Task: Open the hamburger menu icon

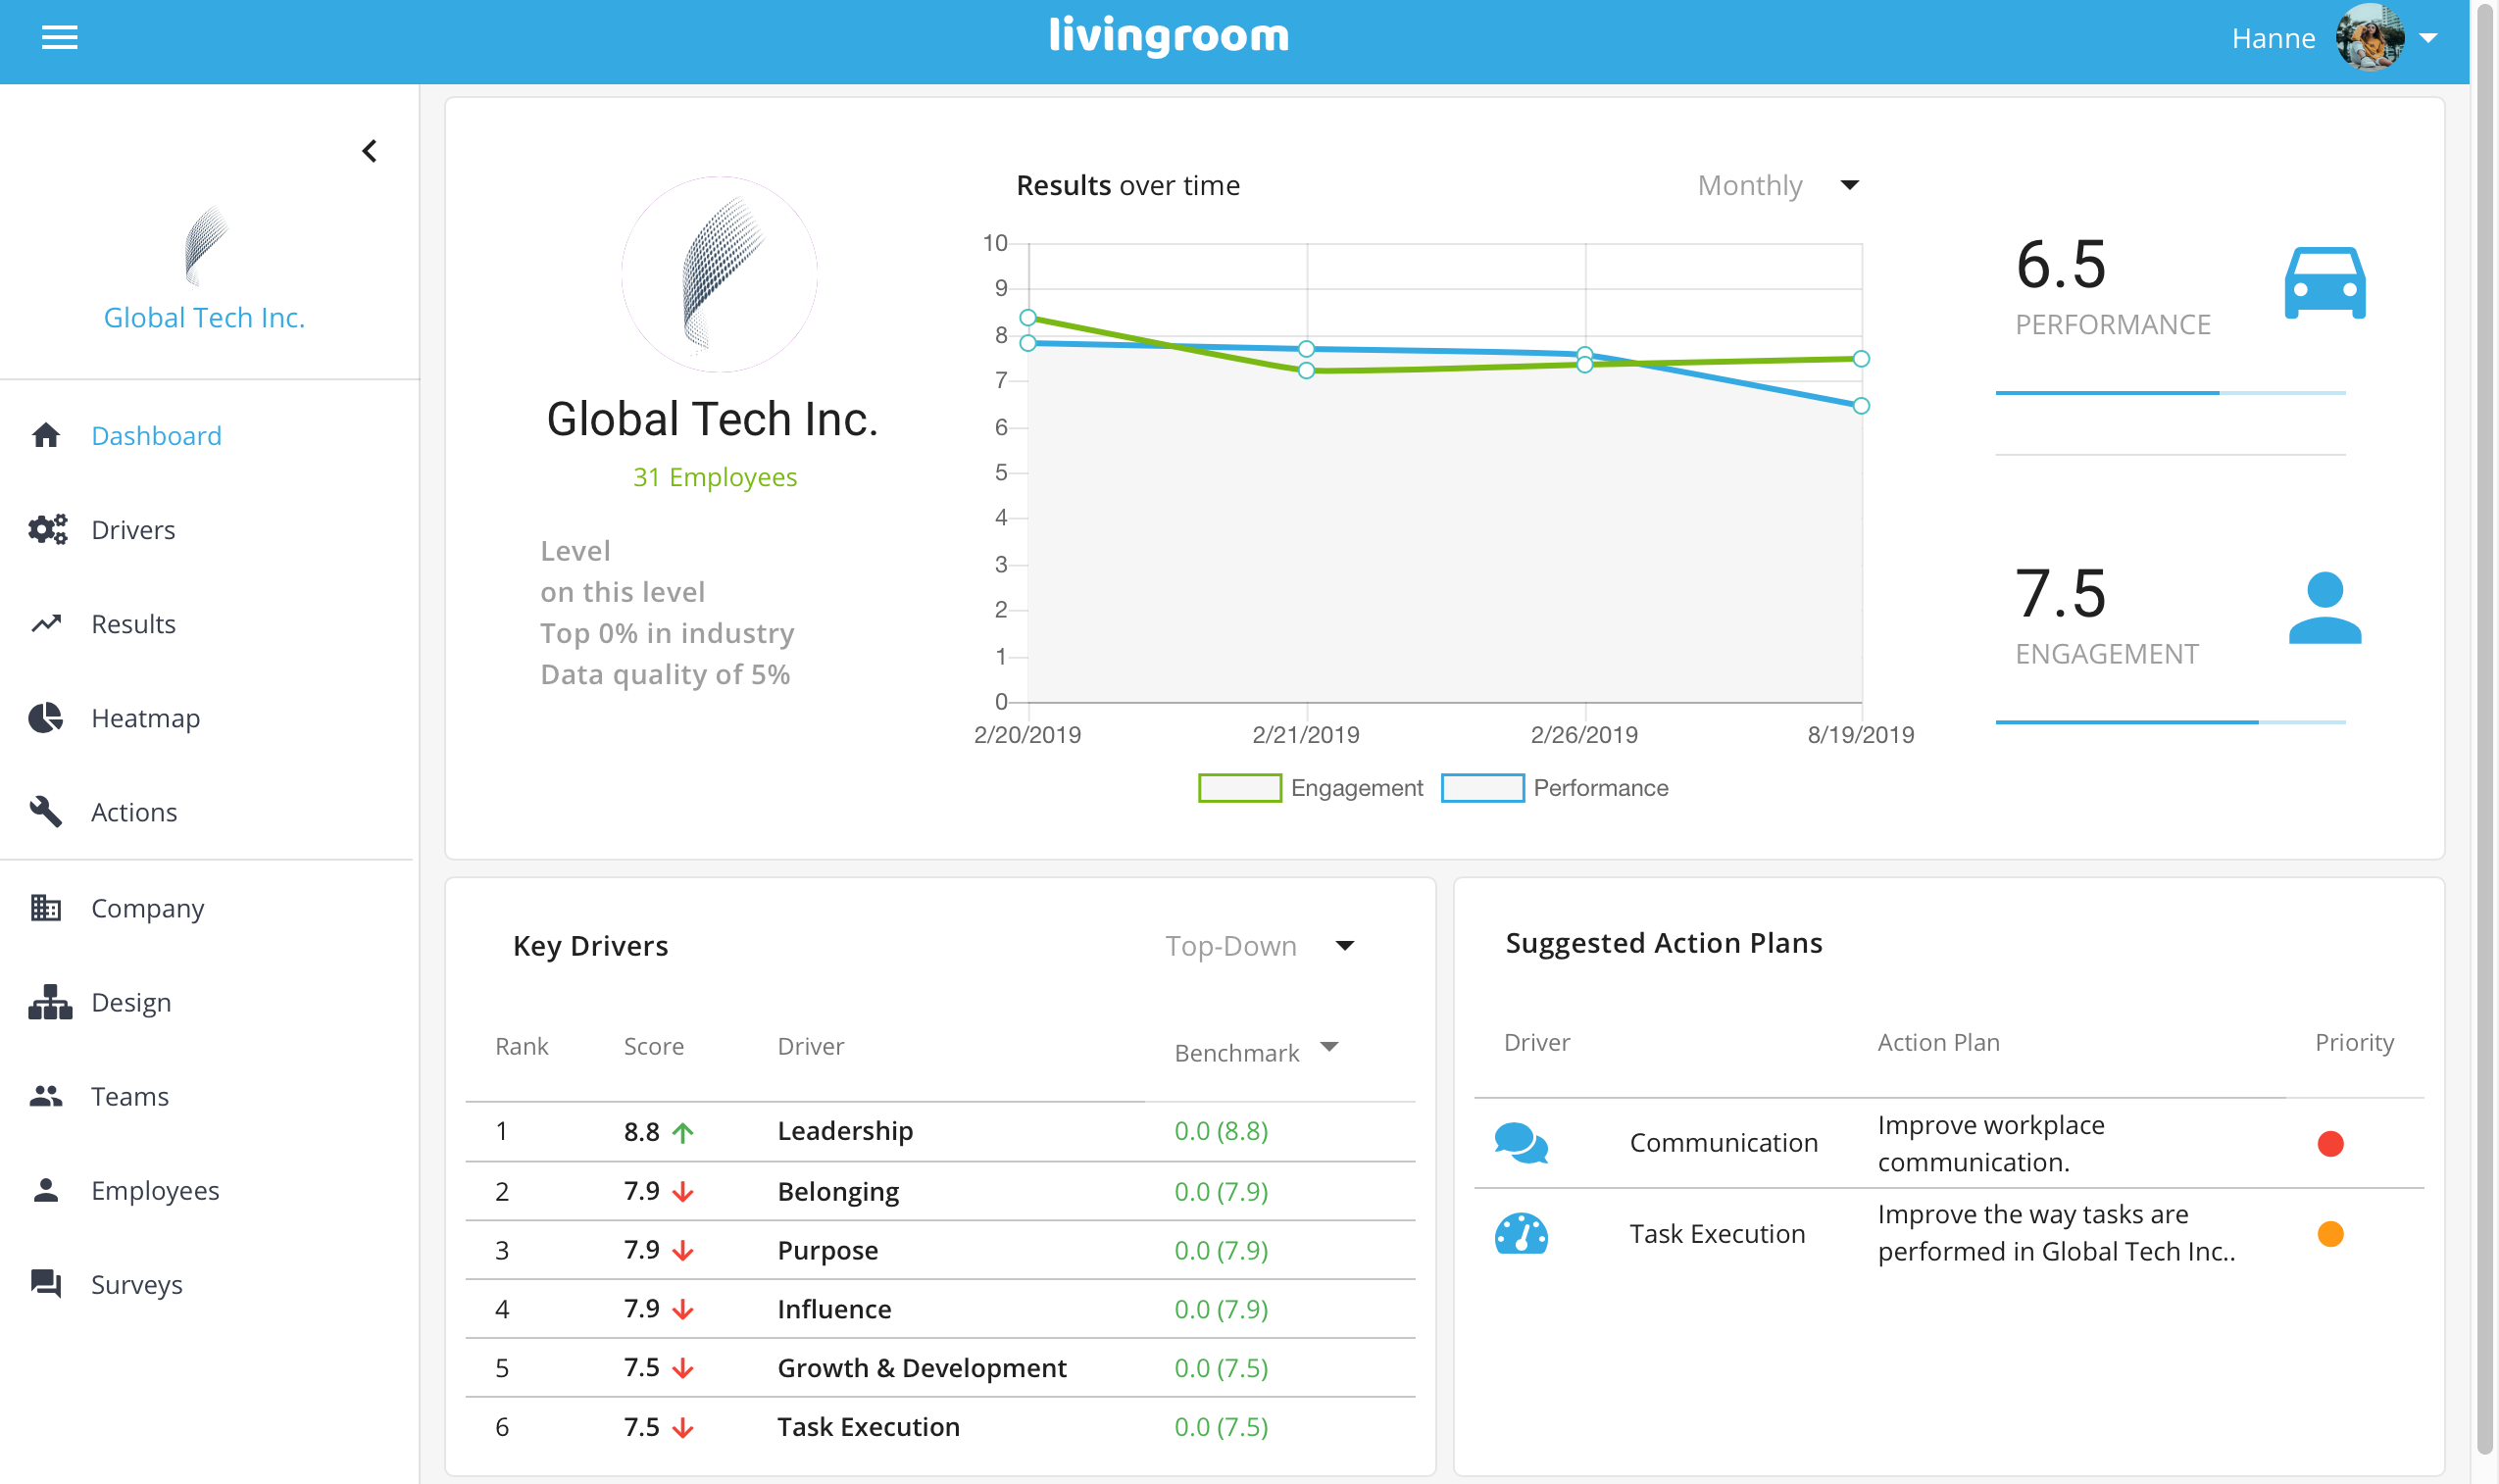Action: [x=59, y=38]
